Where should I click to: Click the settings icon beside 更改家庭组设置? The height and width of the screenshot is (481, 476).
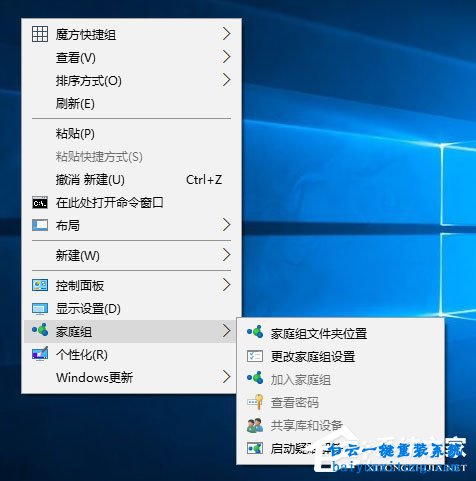(x=255, y=356)
